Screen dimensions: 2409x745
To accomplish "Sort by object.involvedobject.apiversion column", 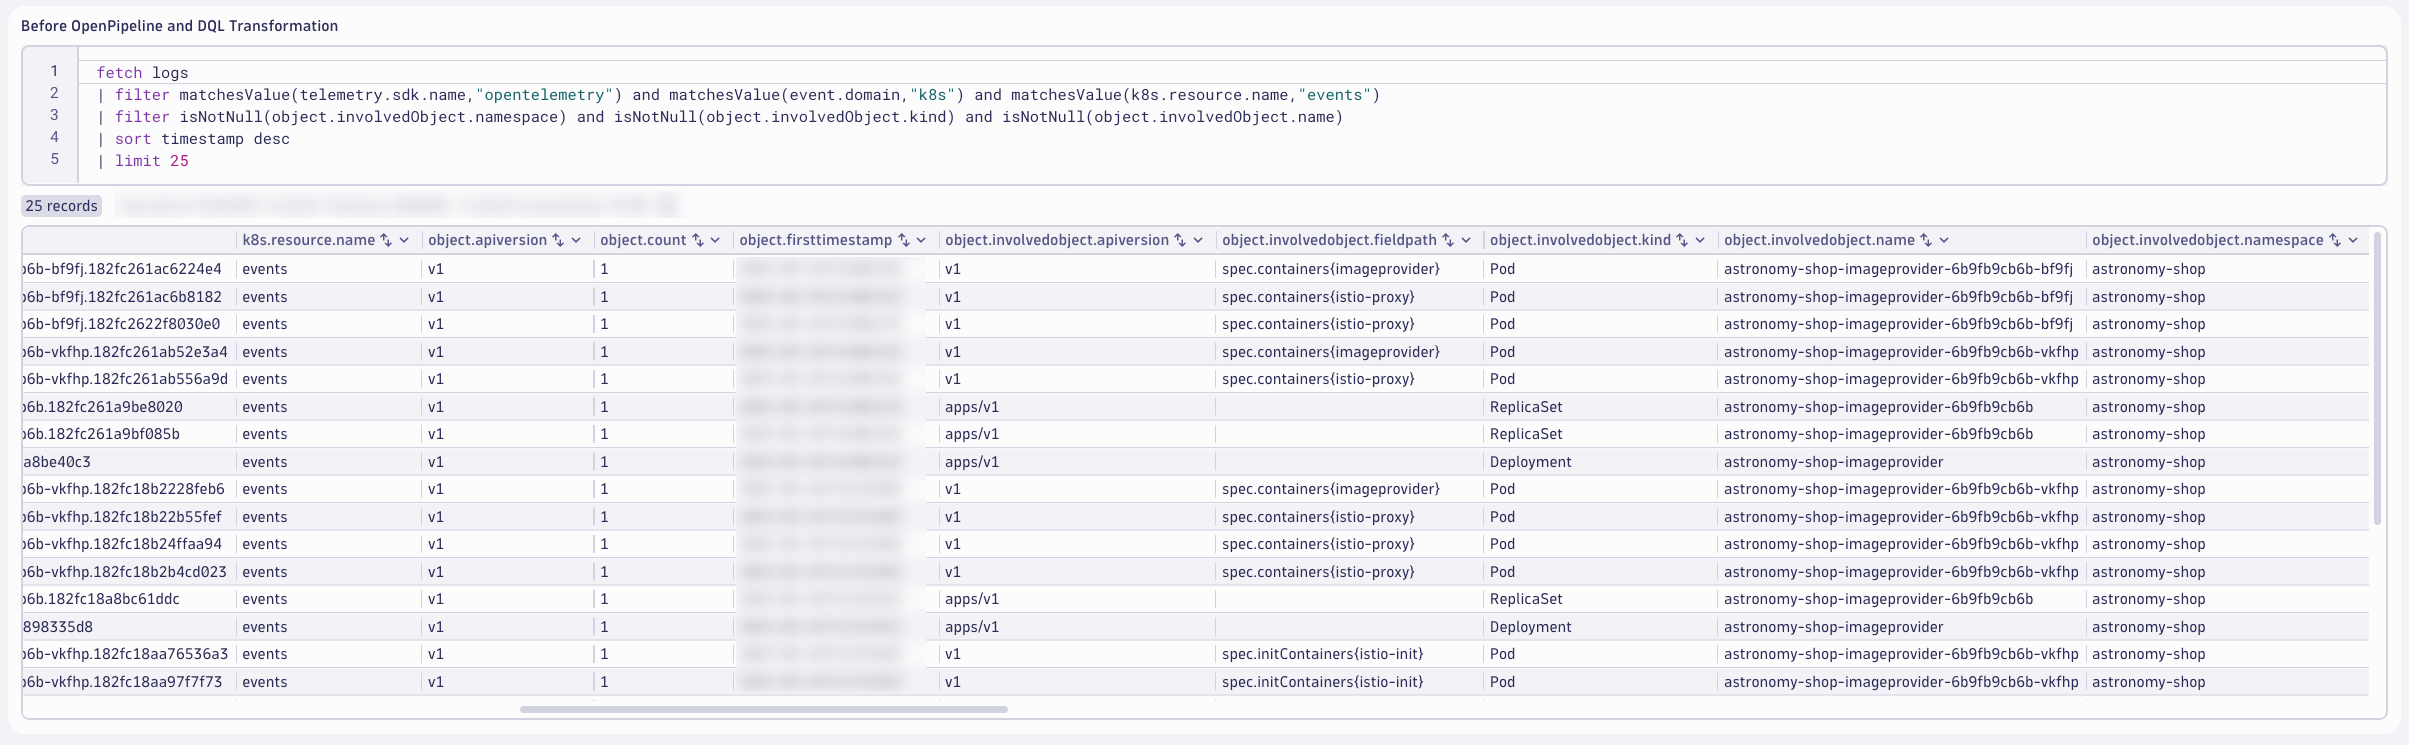I will click(1180, 240).
